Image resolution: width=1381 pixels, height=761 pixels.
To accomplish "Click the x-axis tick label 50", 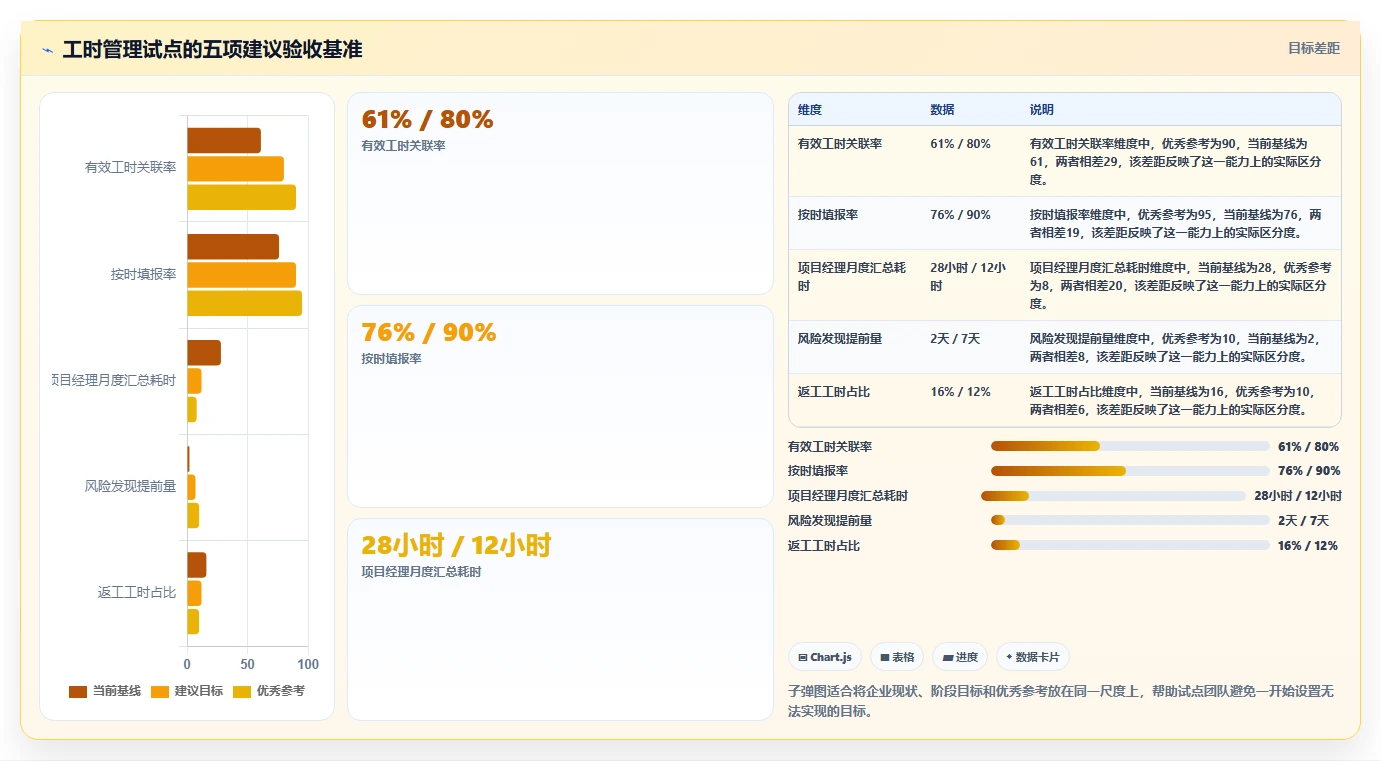I will (247, 664).
